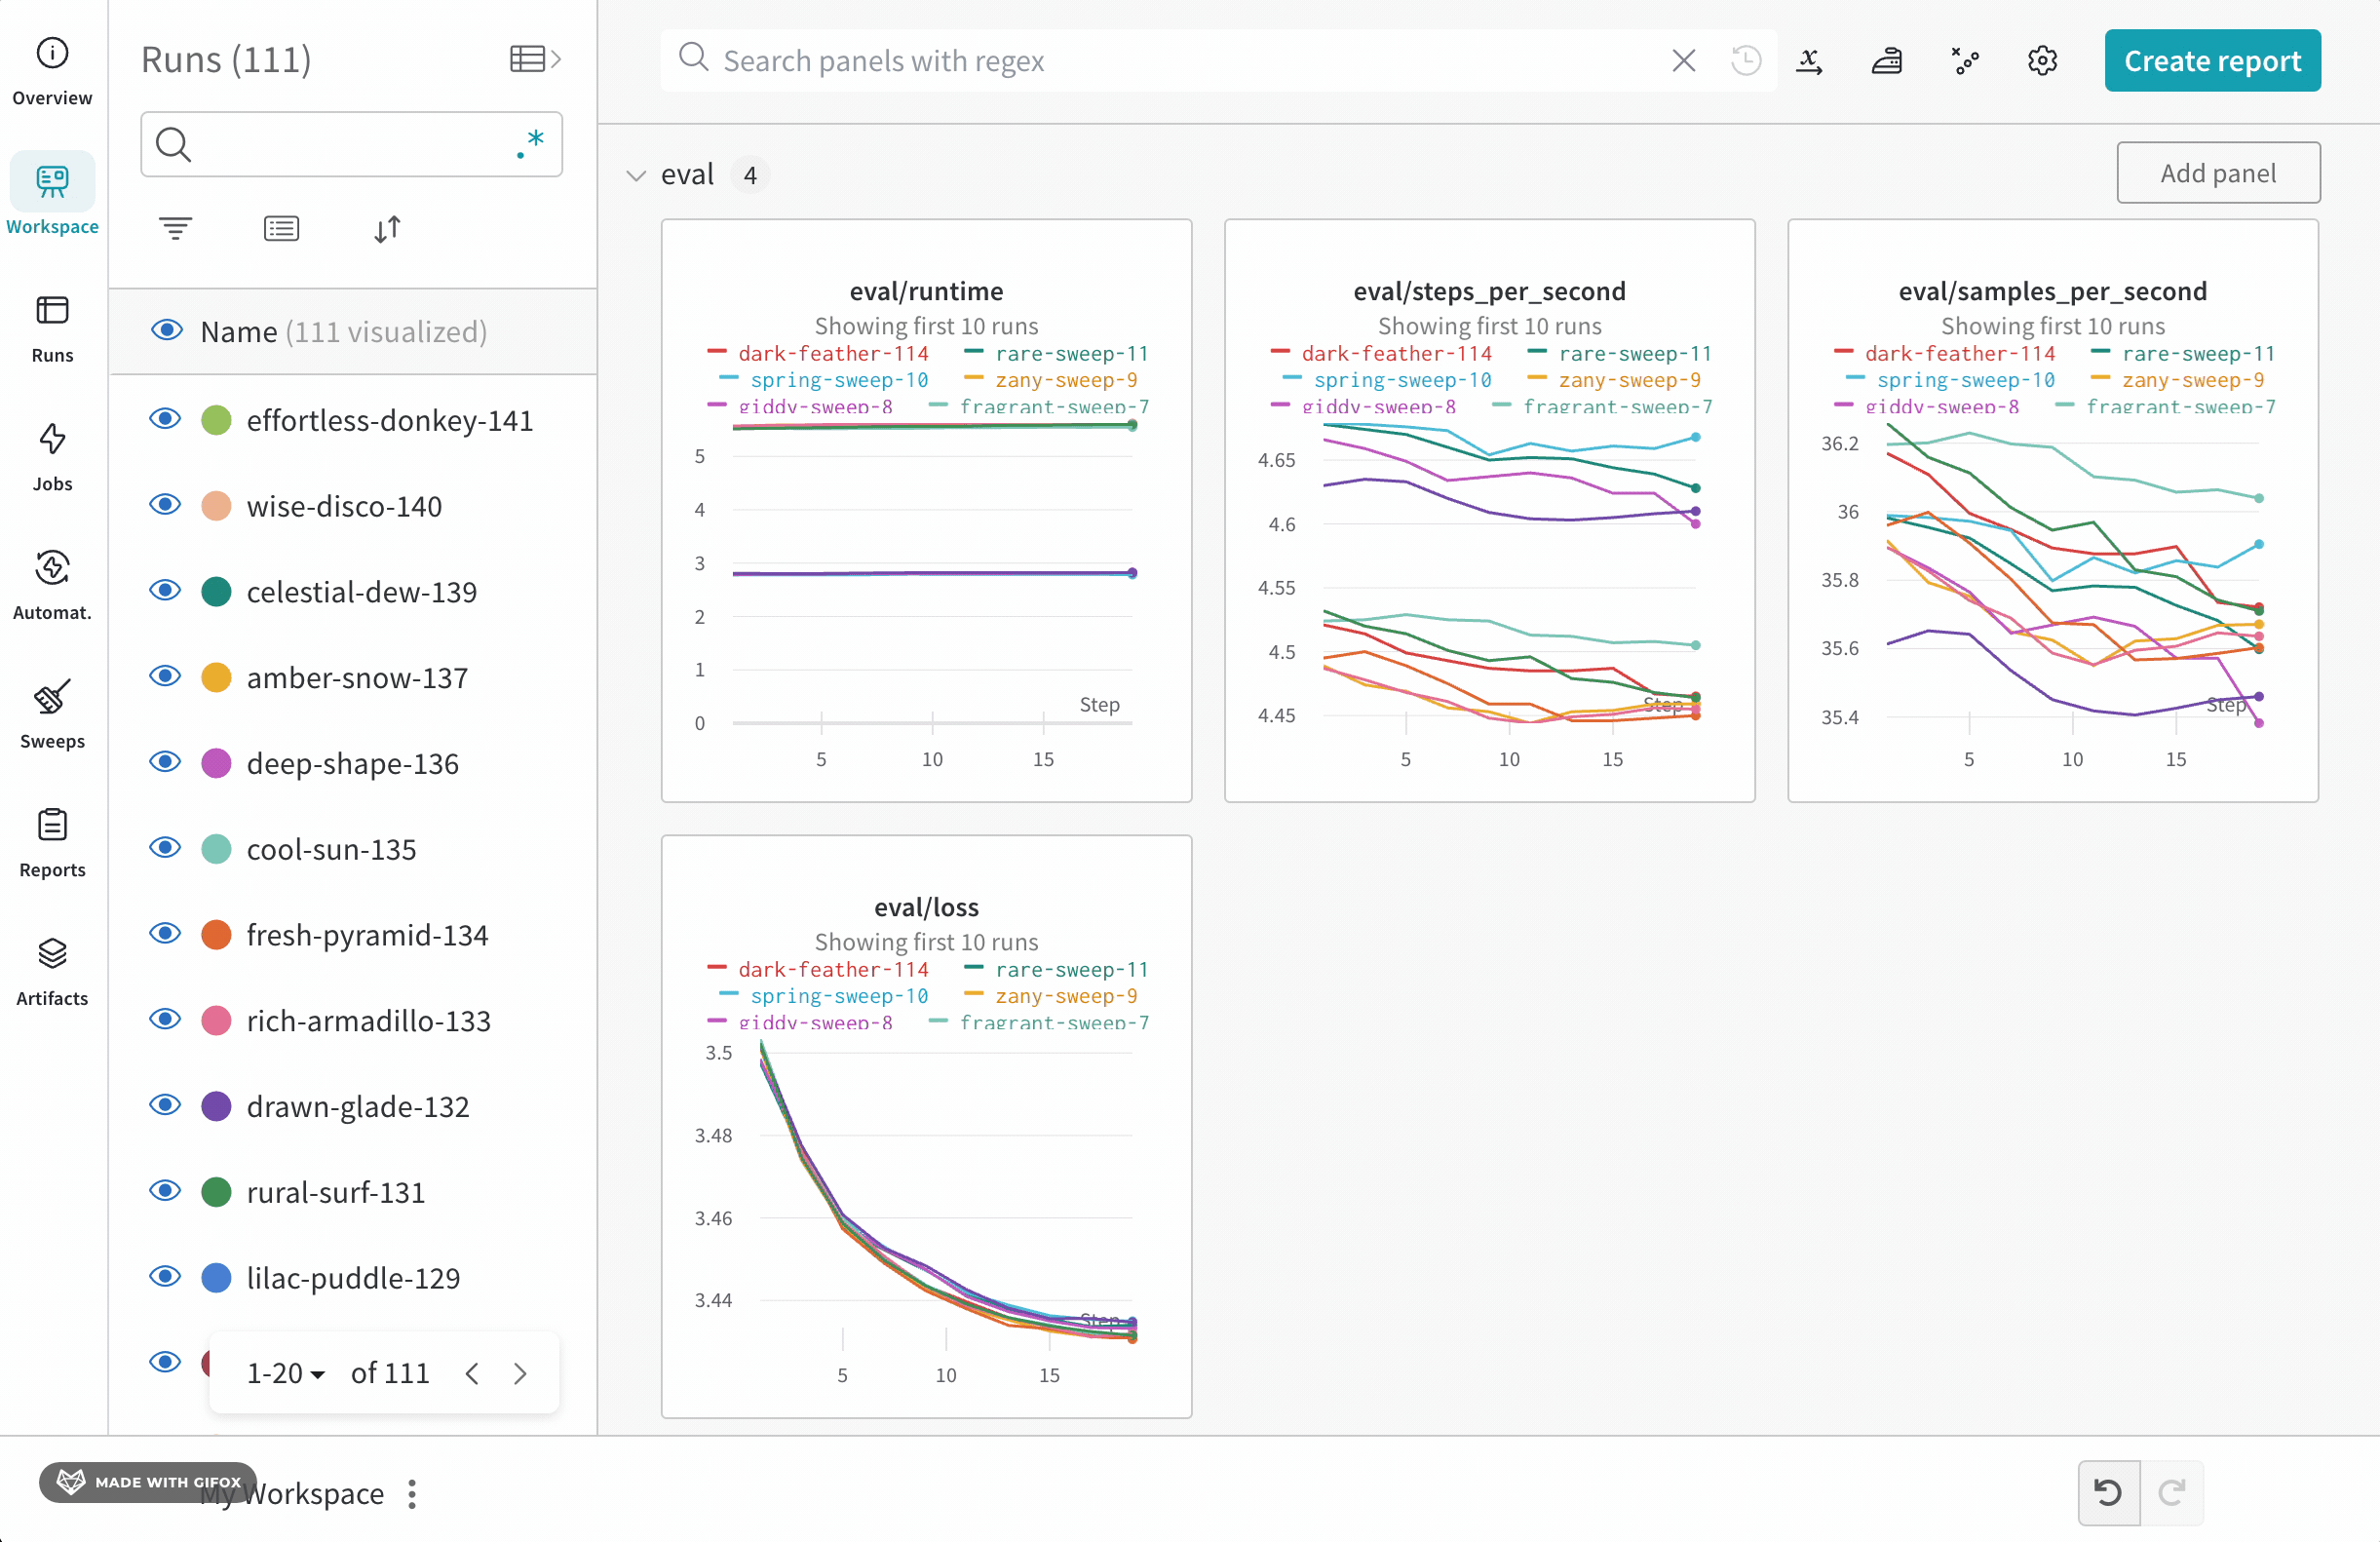Toggle visibility of celestial-dew-139
The height and width of the screenshot is (1542, 2380).
165,591
